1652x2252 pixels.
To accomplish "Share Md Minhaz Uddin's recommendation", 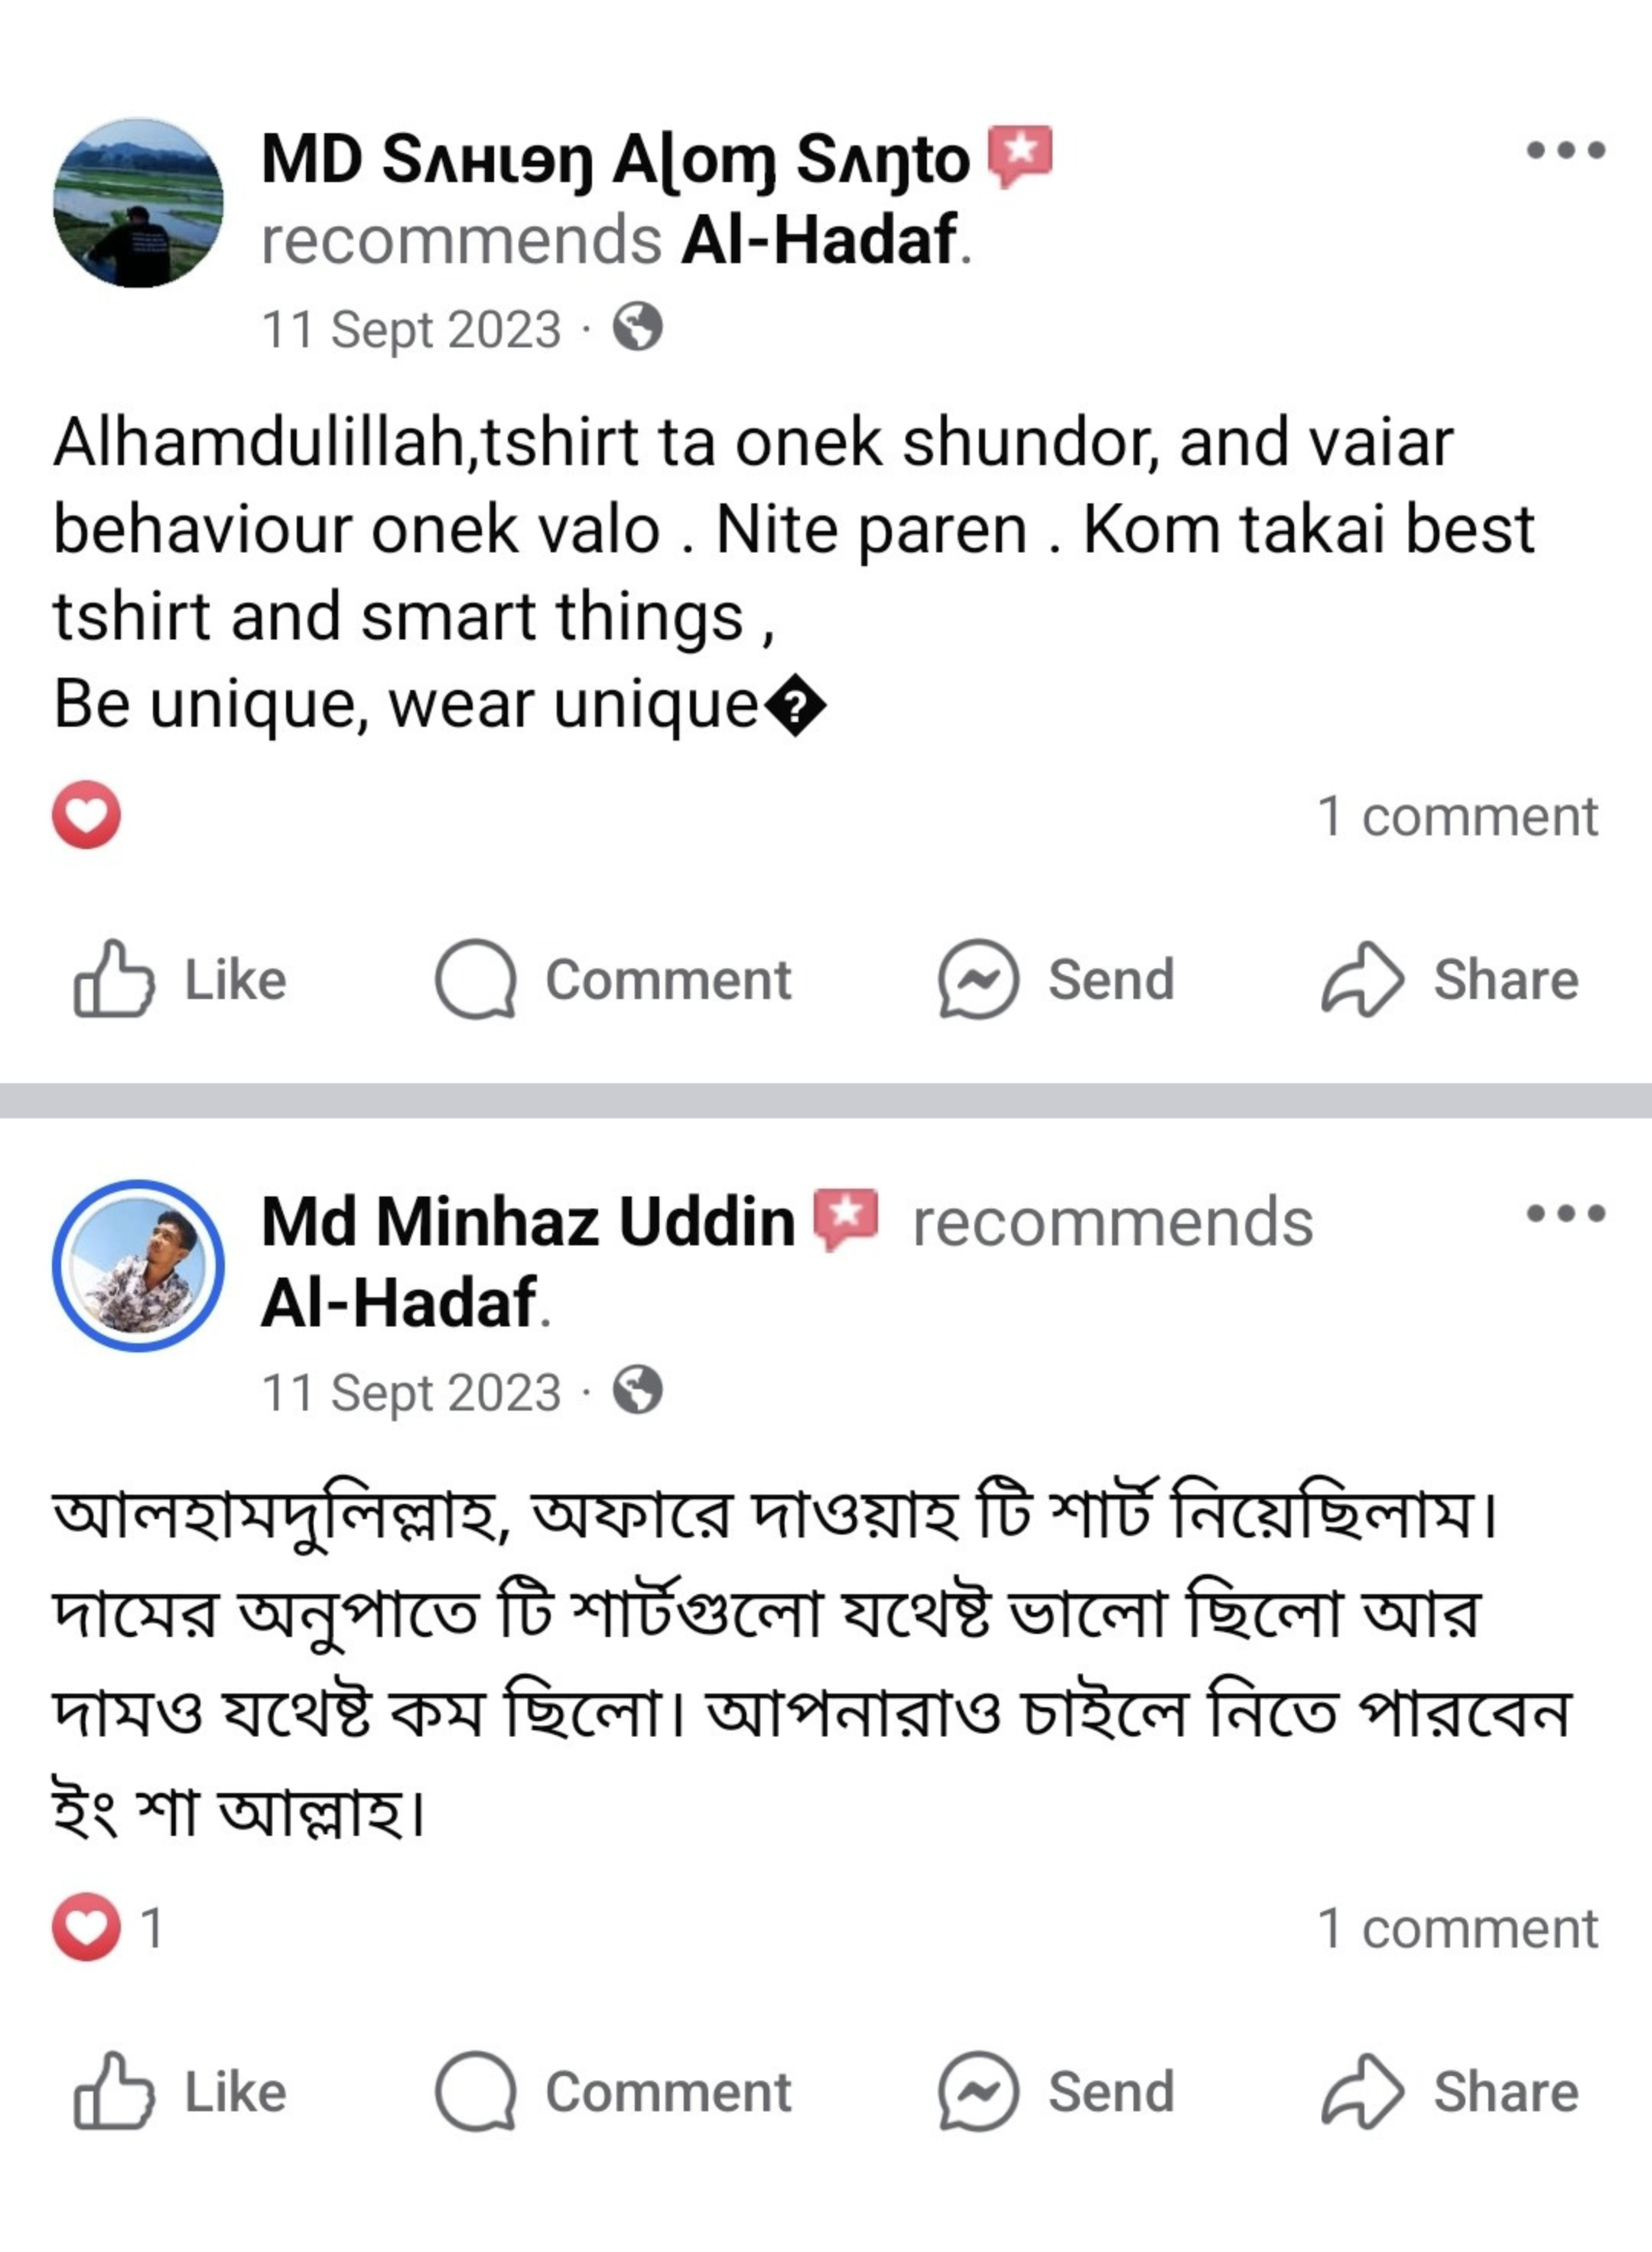I will coord(1450,2091).
